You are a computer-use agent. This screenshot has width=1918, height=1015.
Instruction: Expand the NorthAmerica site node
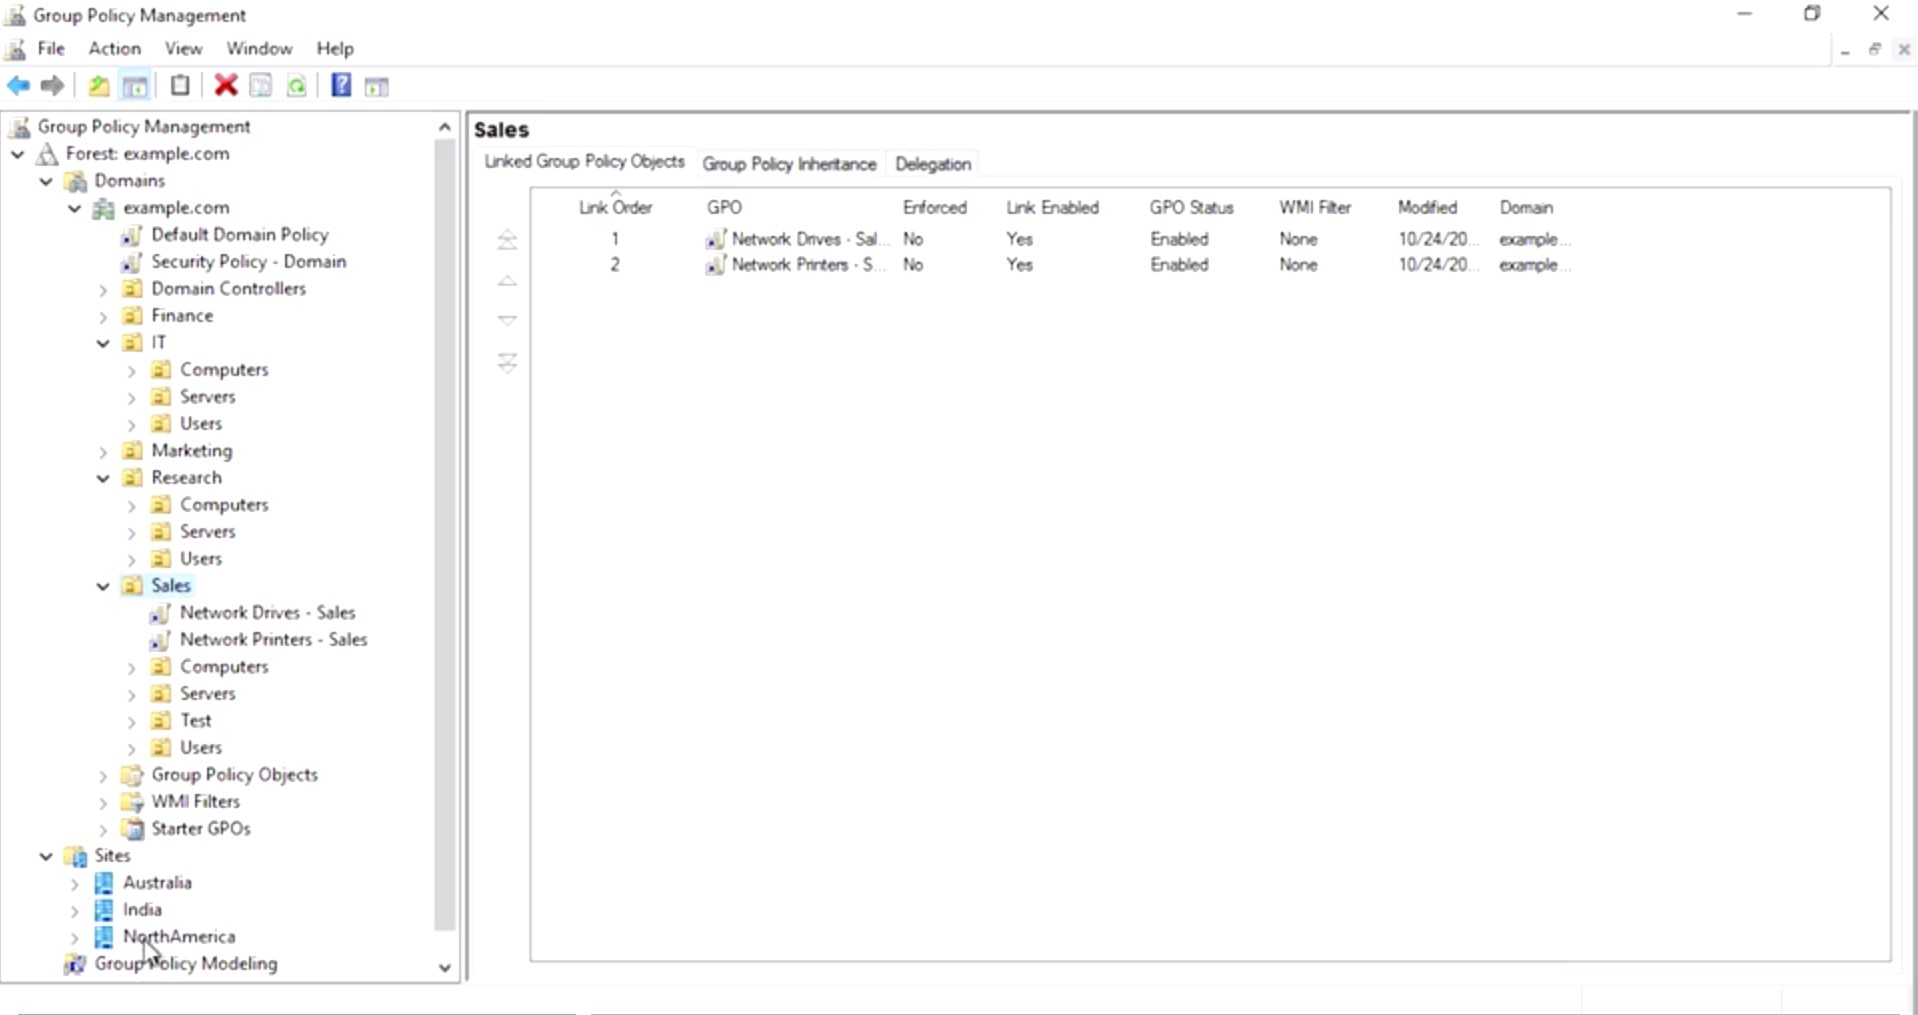75,937
